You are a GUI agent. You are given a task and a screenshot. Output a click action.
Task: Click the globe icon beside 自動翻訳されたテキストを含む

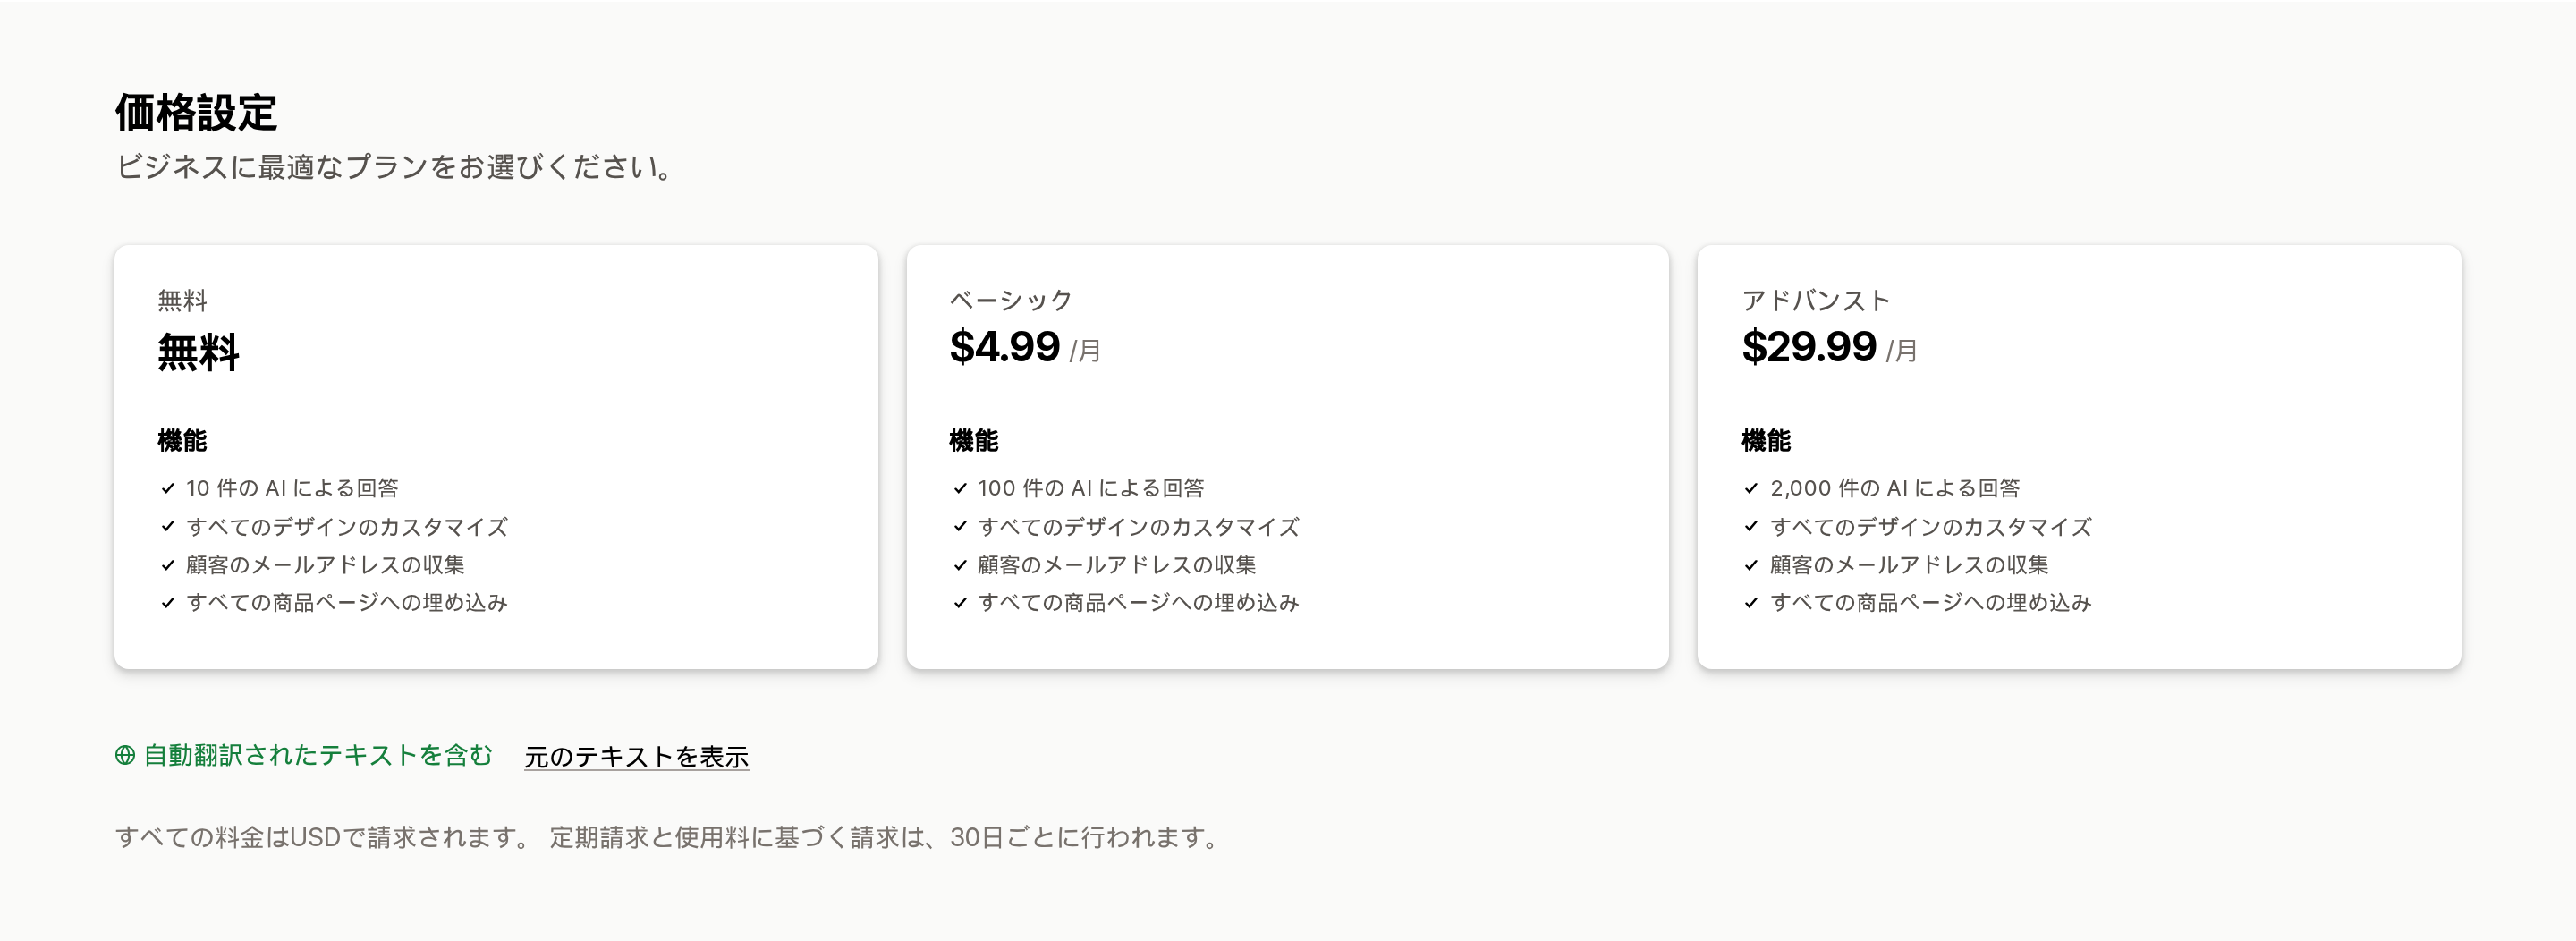pos(125,756)
